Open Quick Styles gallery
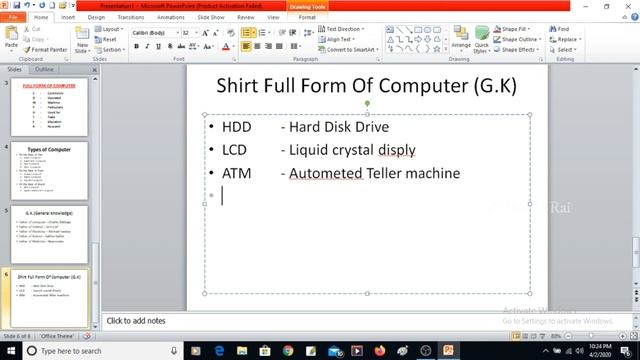640x360 pixels. (x=482, y=40)
